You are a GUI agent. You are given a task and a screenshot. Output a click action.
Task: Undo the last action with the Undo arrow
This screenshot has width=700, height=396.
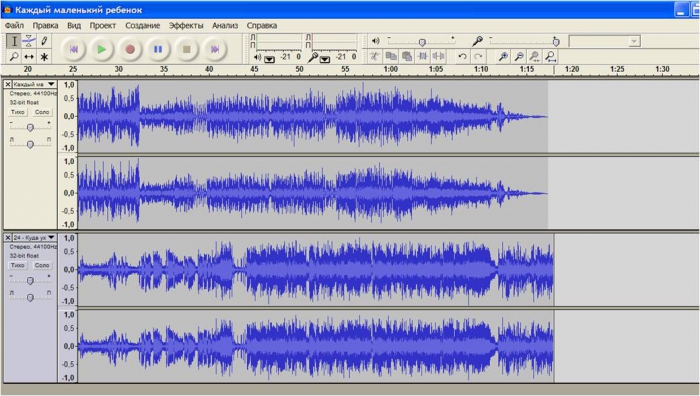462,56
